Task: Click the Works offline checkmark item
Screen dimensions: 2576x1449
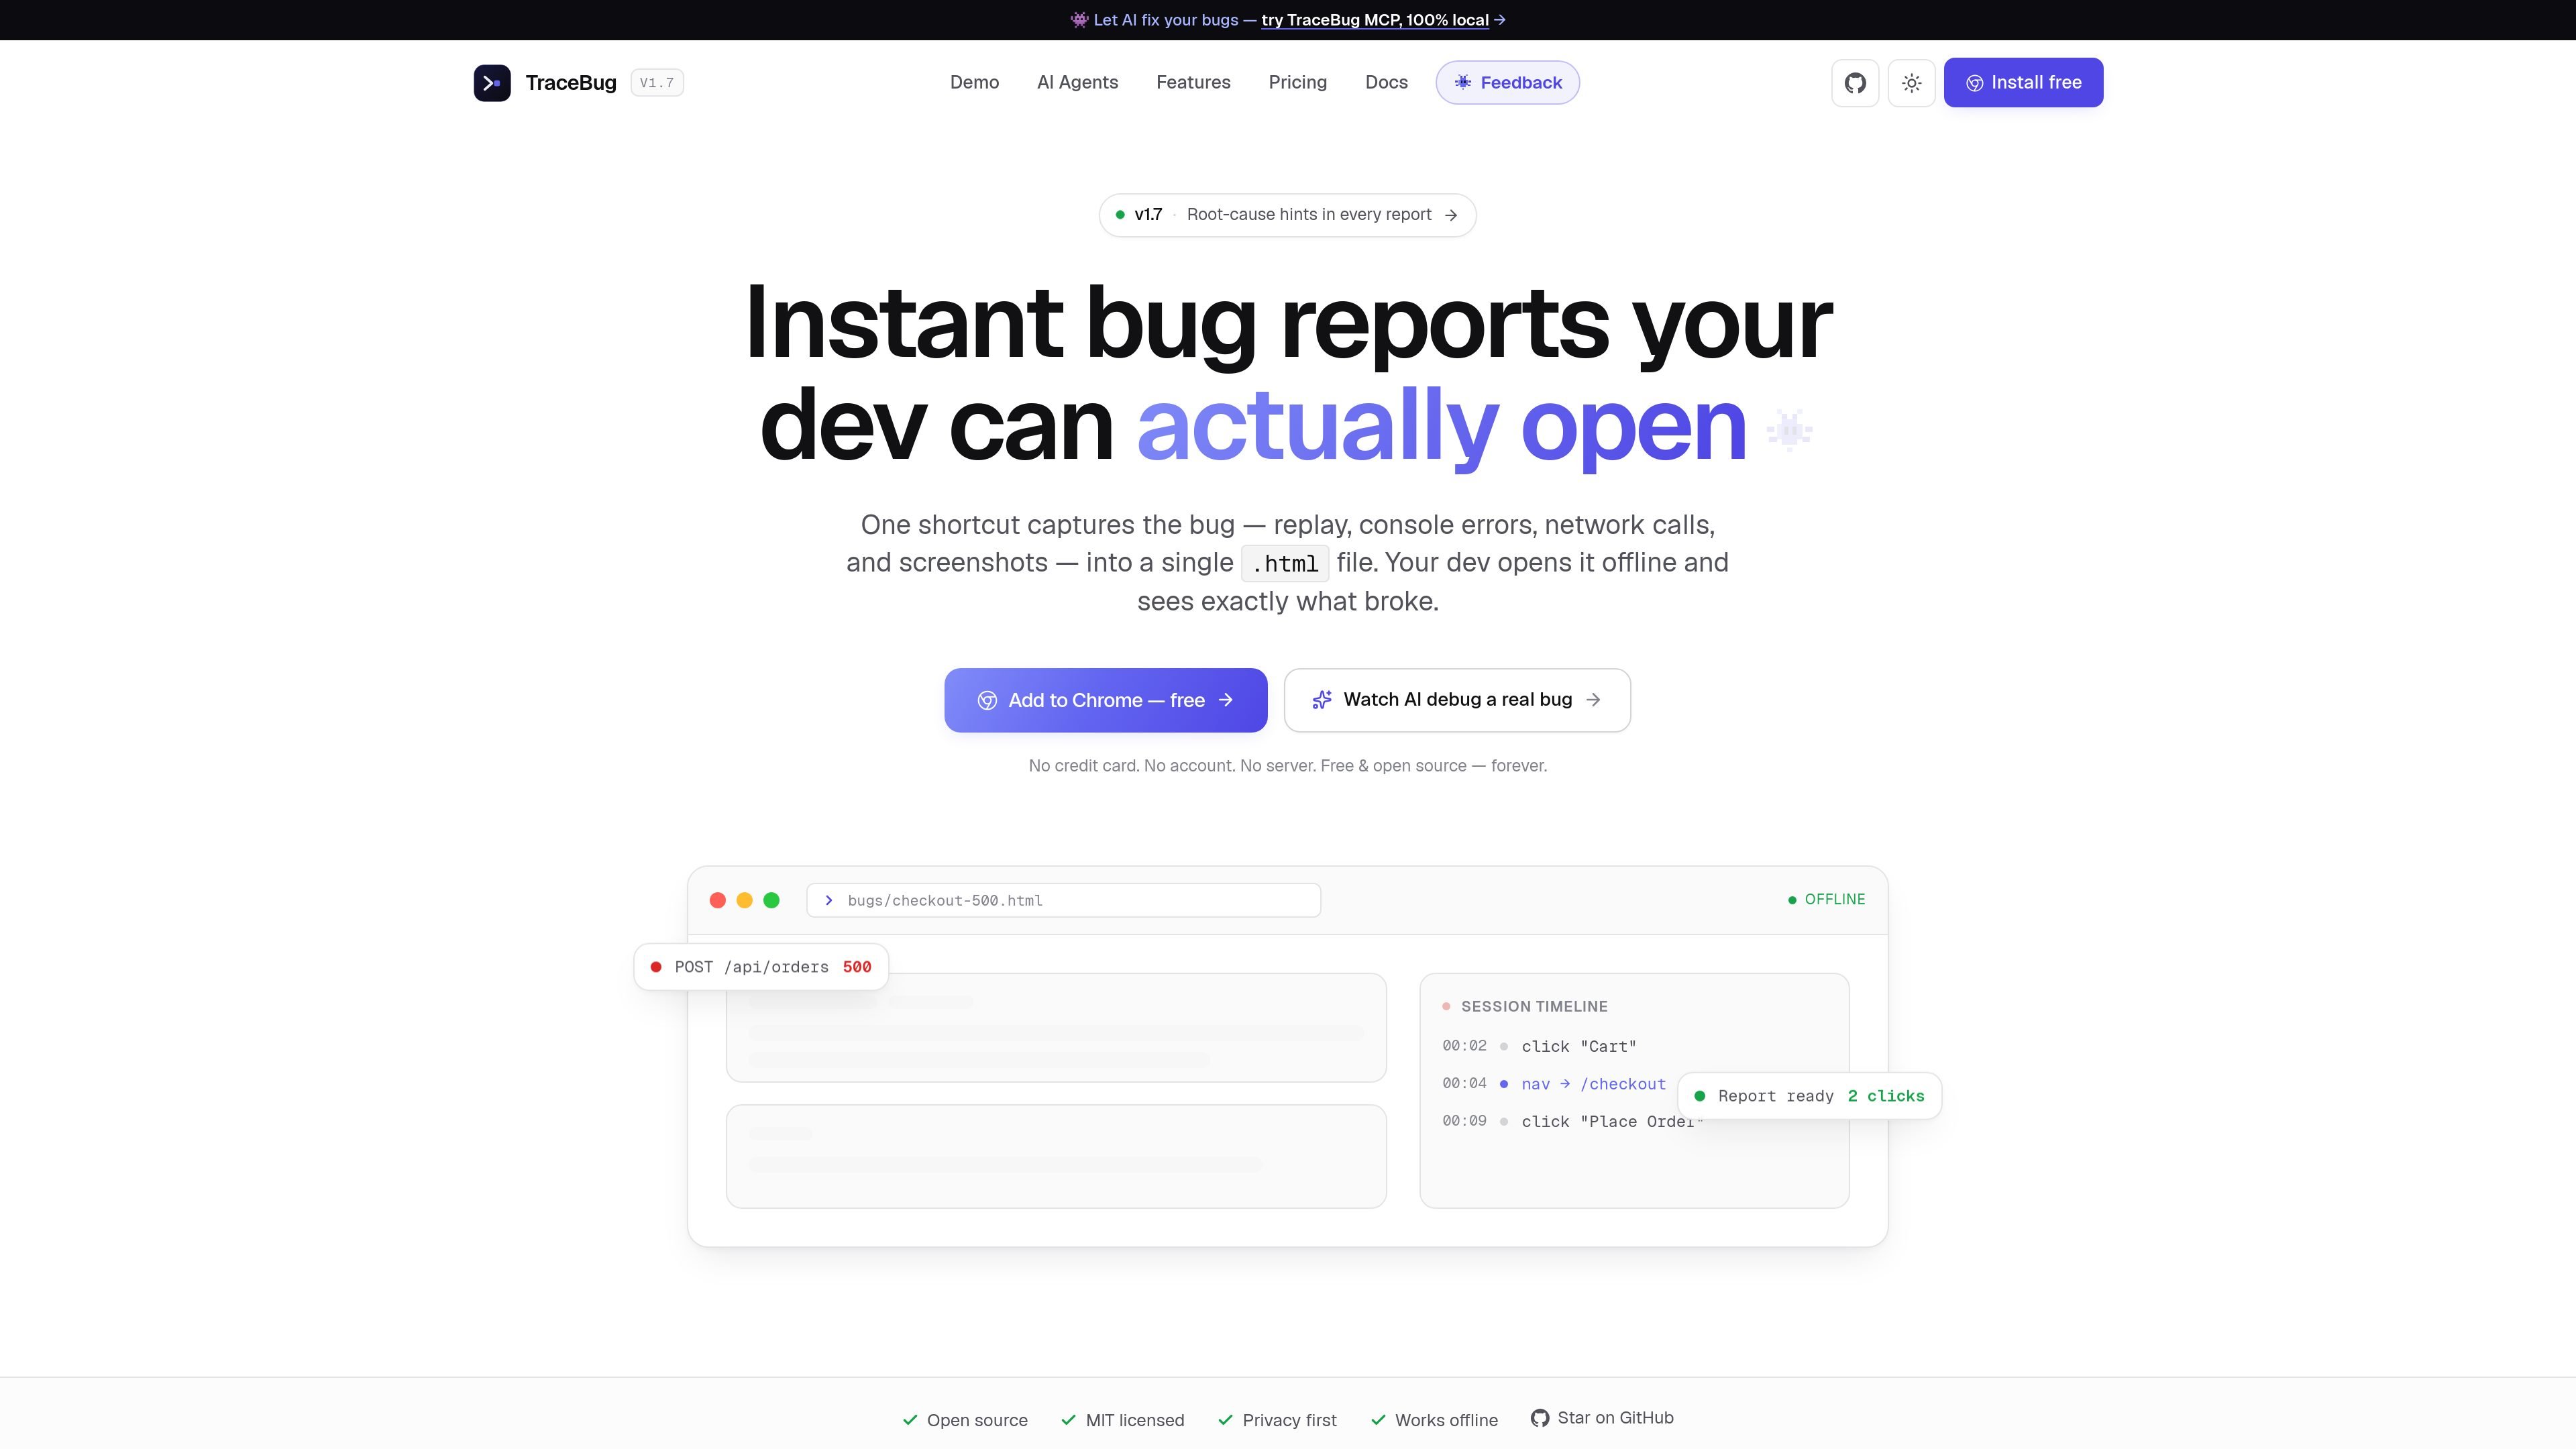Action: pyautogui.click(x=1434, y=1420)
